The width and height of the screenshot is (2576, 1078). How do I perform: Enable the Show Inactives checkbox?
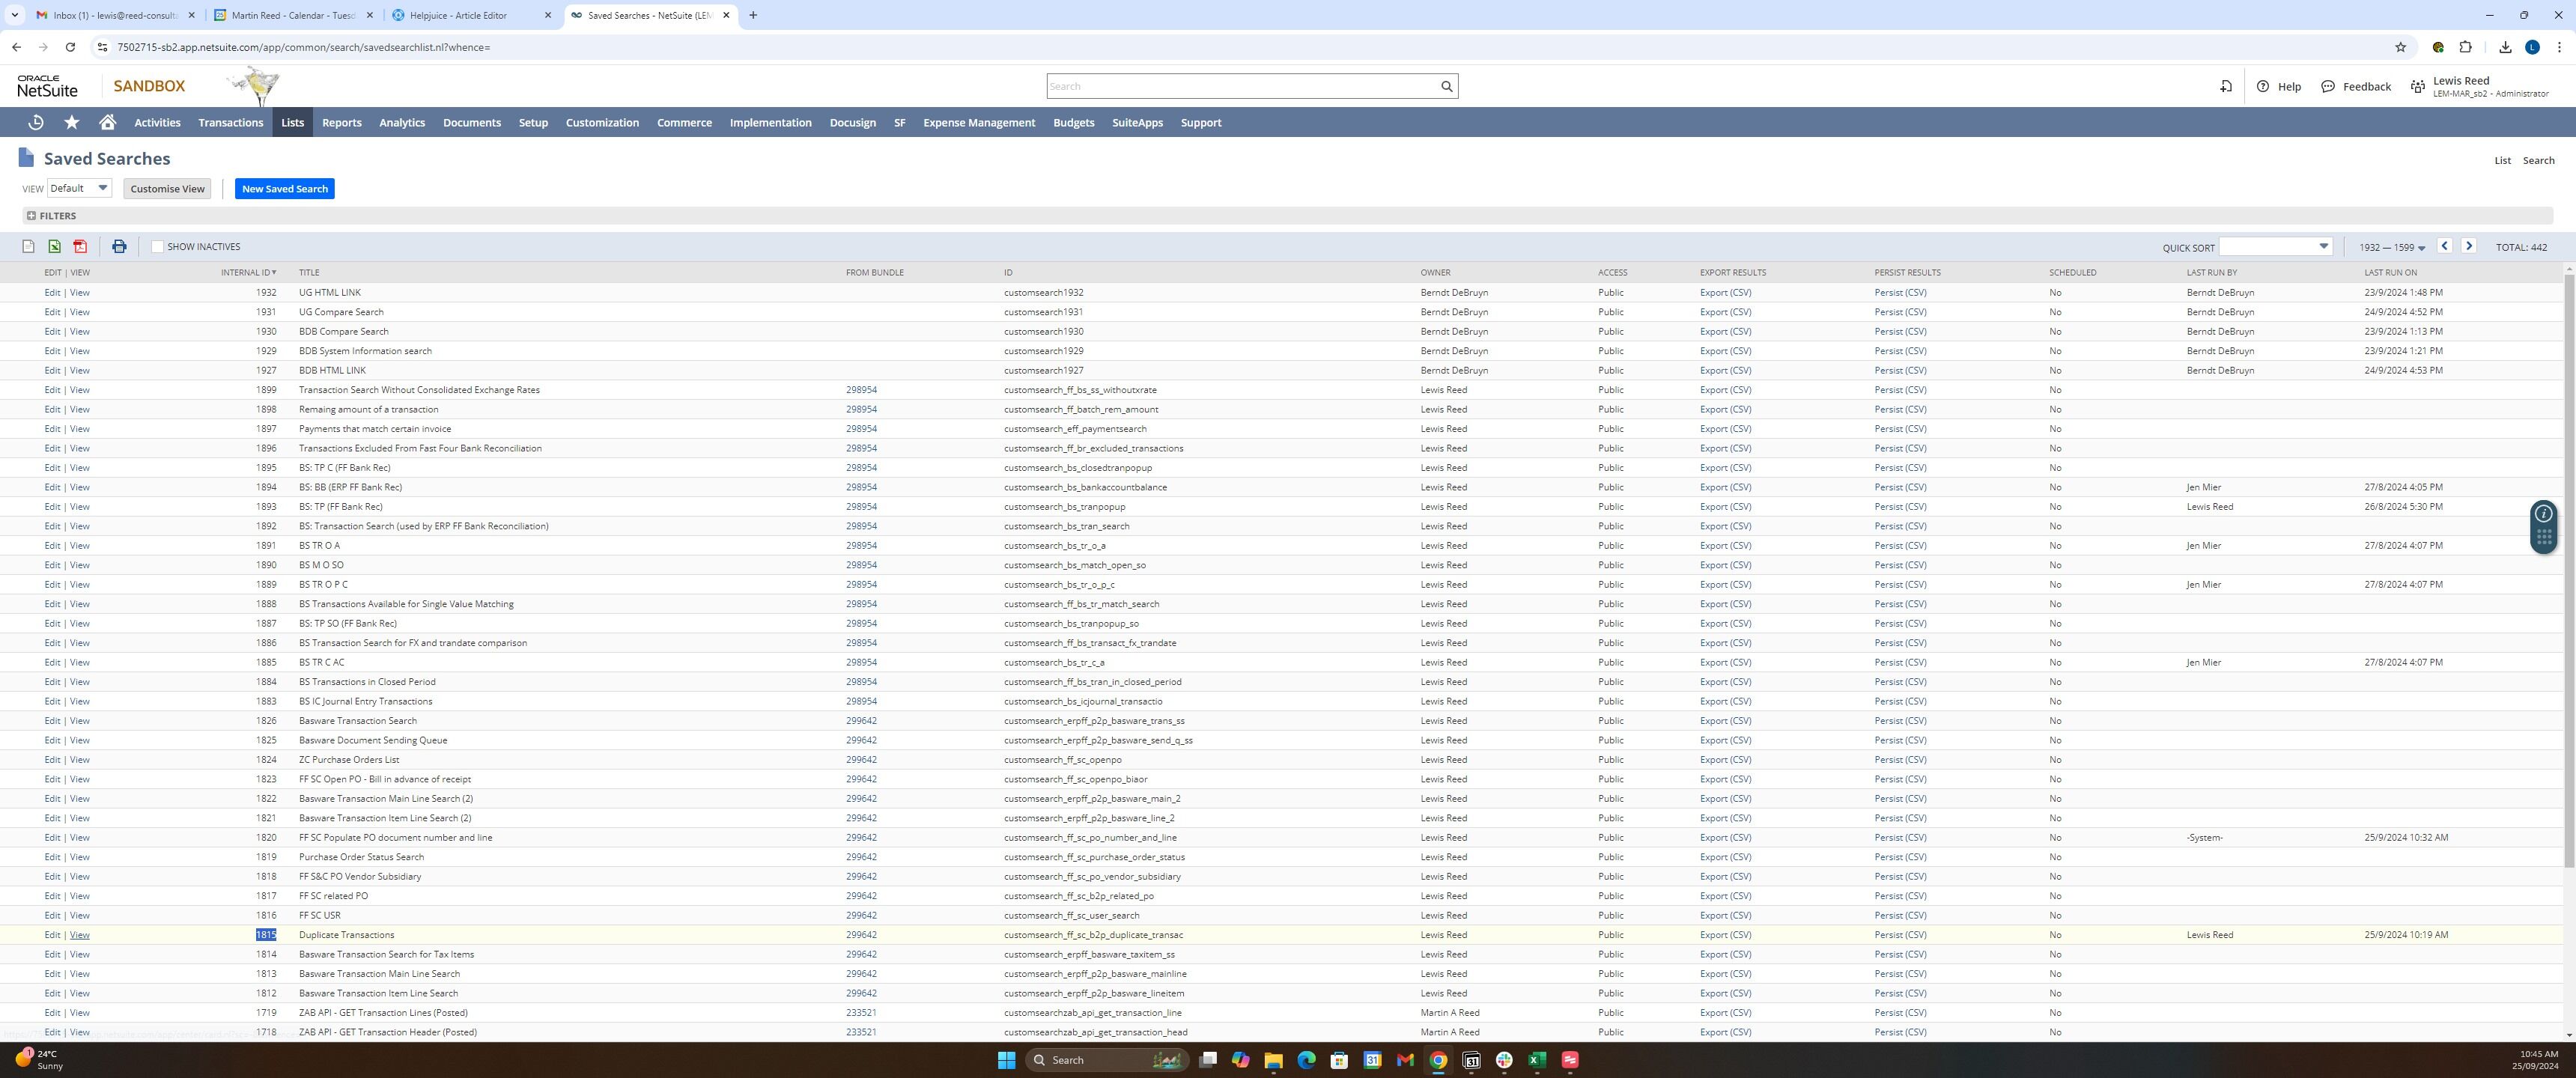pyautogui.click(x=157, y=247)
